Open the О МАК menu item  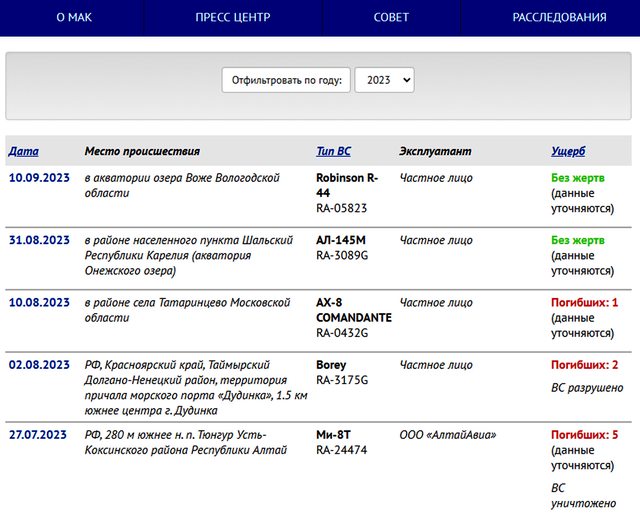pos(74,17)
